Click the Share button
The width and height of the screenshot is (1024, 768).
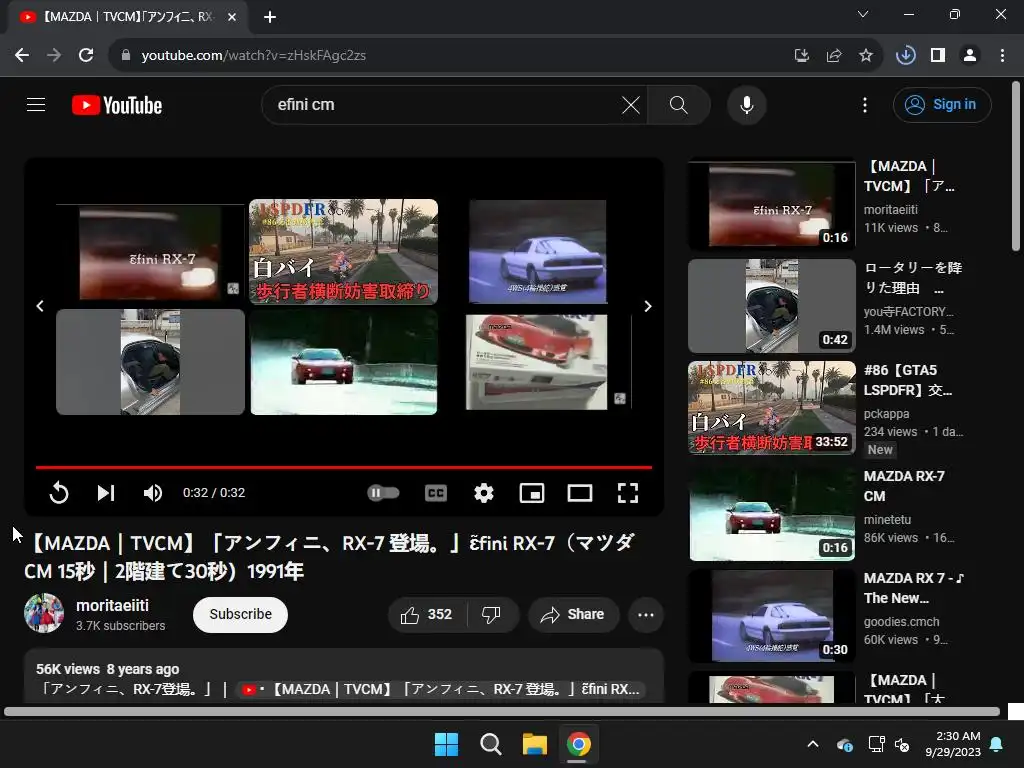coord(573,615)
